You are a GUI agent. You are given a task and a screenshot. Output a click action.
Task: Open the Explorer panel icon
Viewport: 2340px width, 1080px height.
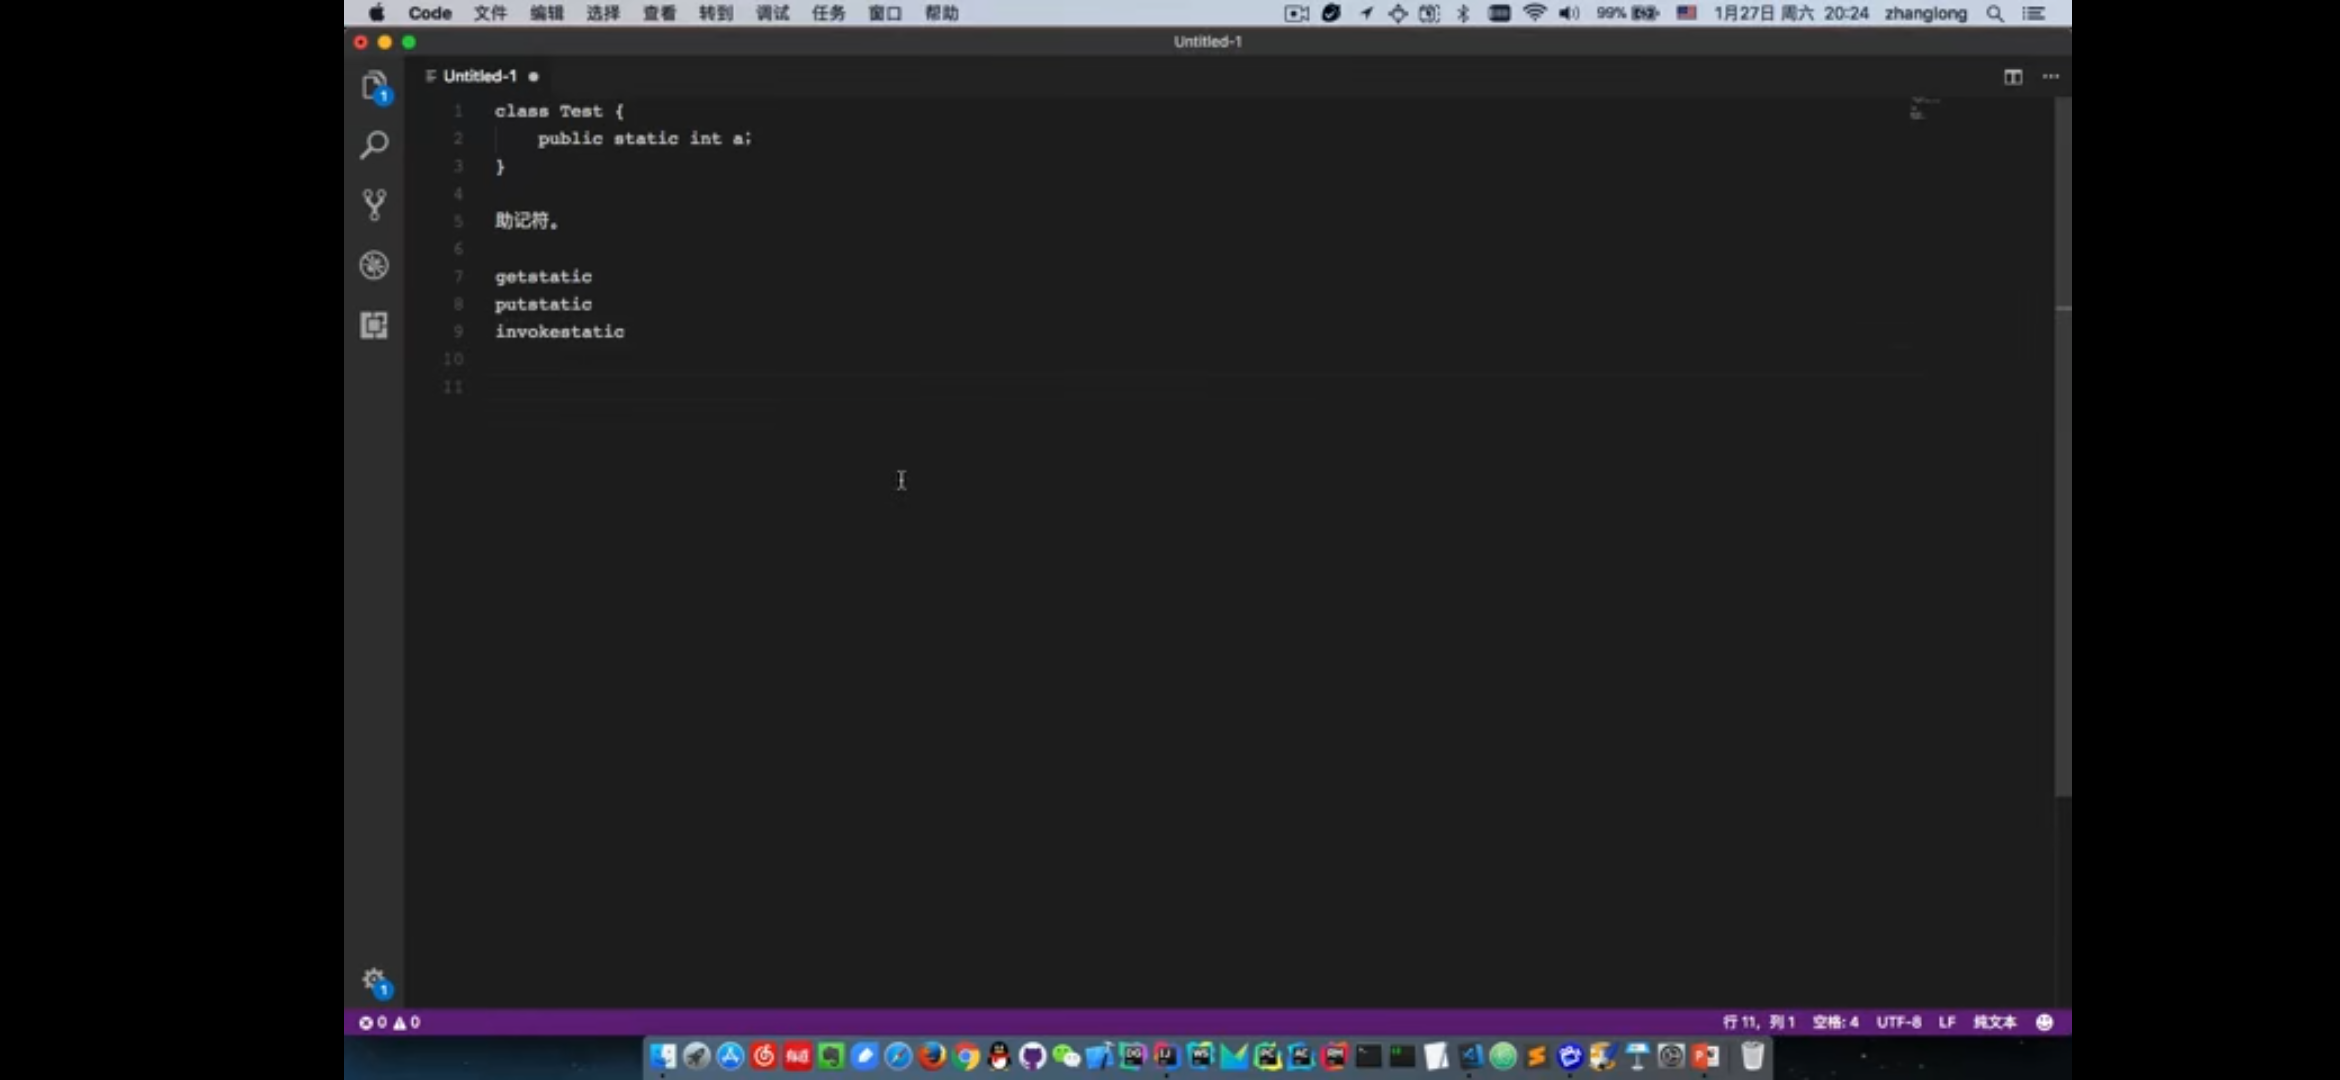374,86
